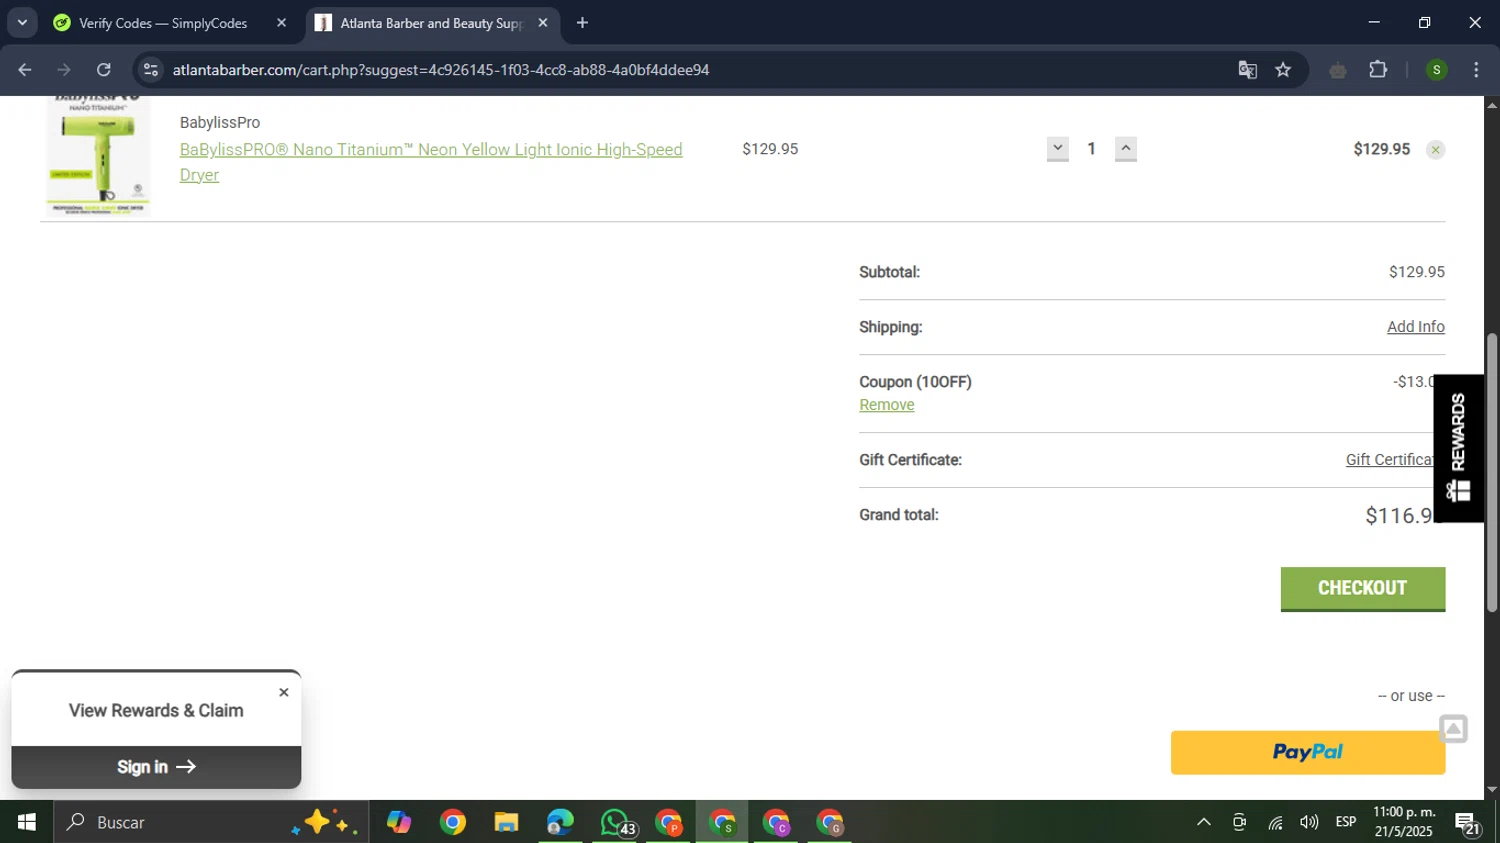Increase dryer quantity with up arrow
Image resolution: width=1500 pixels, height=843 pixels.
click(x=1125, y=149)
